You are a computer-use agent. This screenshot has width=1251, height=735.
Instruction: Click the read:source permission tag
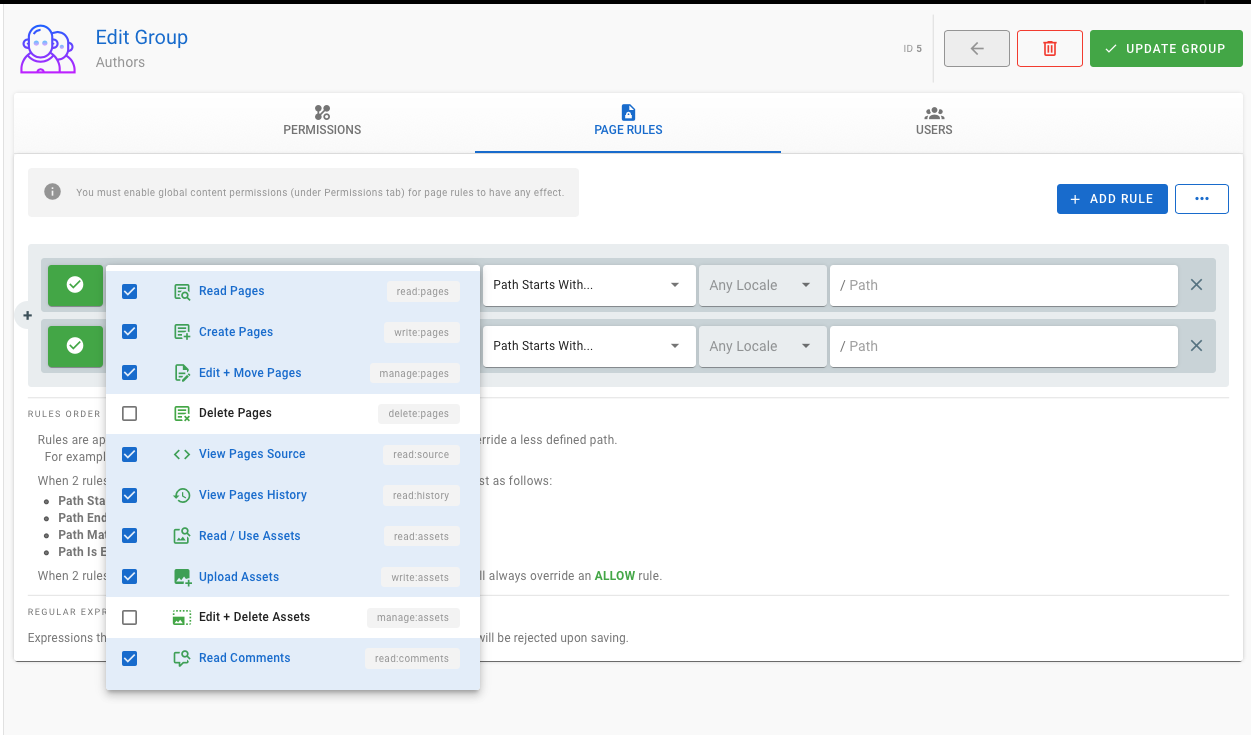click(x=421, y=454)
